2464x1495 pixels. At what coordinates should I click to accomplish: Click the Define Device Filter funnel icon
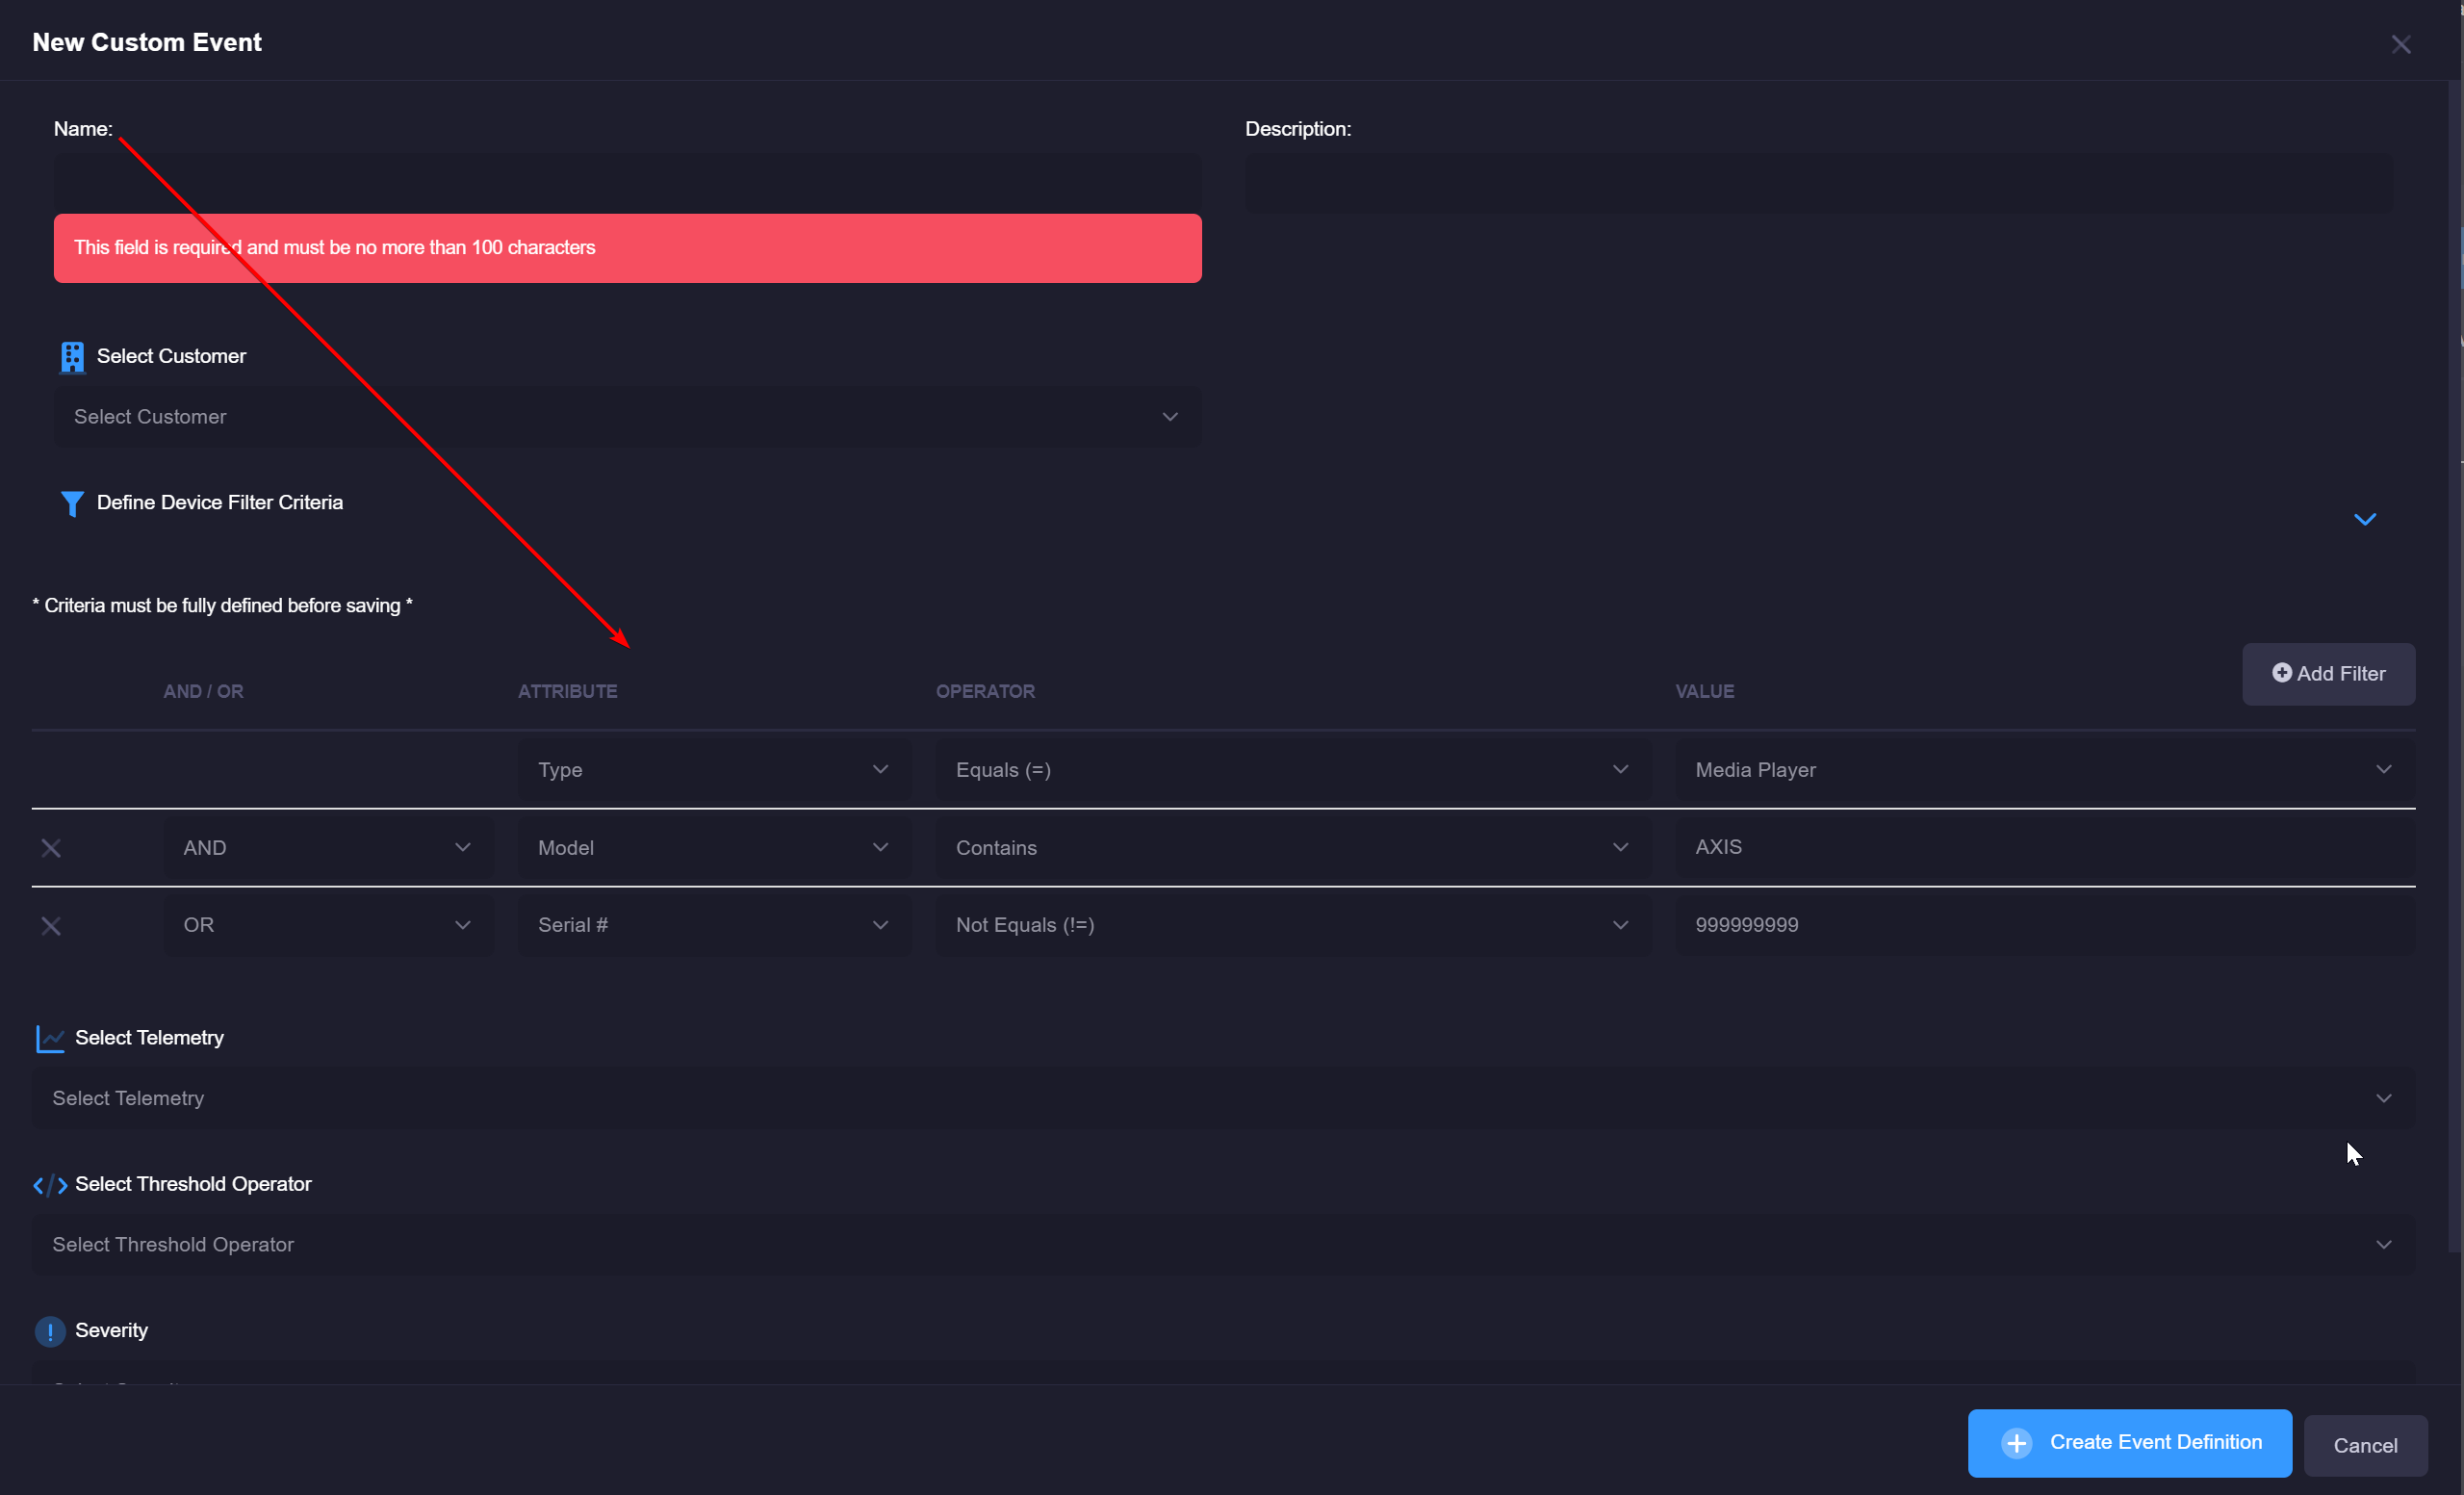(x=72, y=504)
